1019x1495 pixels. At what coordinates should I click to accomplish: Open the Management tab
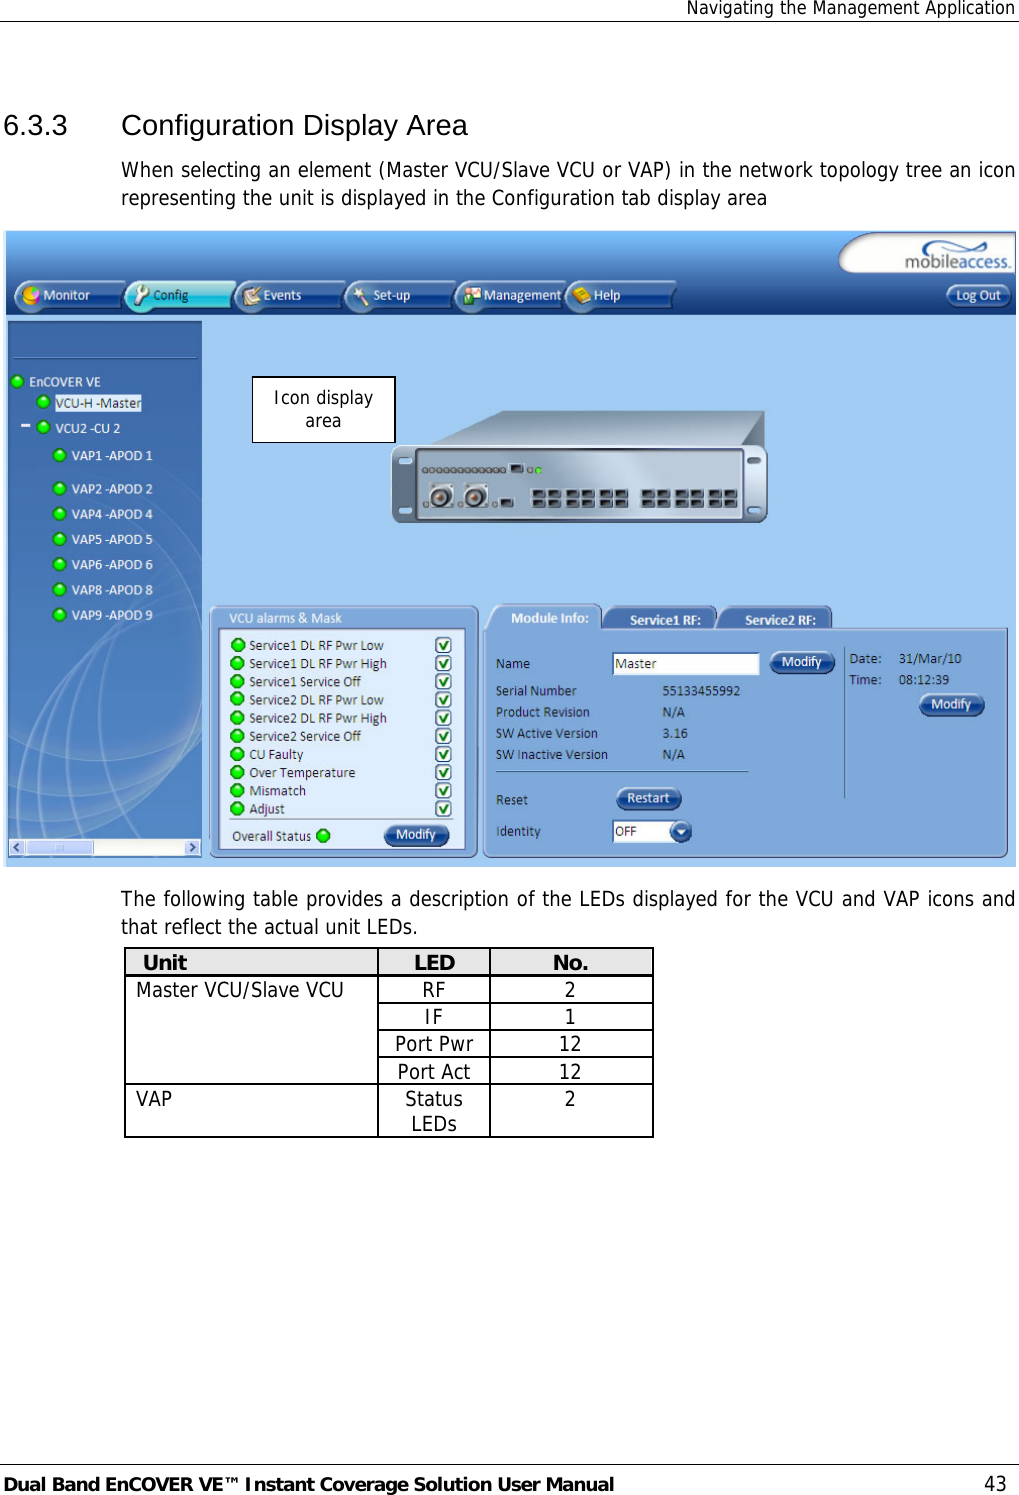point(510,296)
